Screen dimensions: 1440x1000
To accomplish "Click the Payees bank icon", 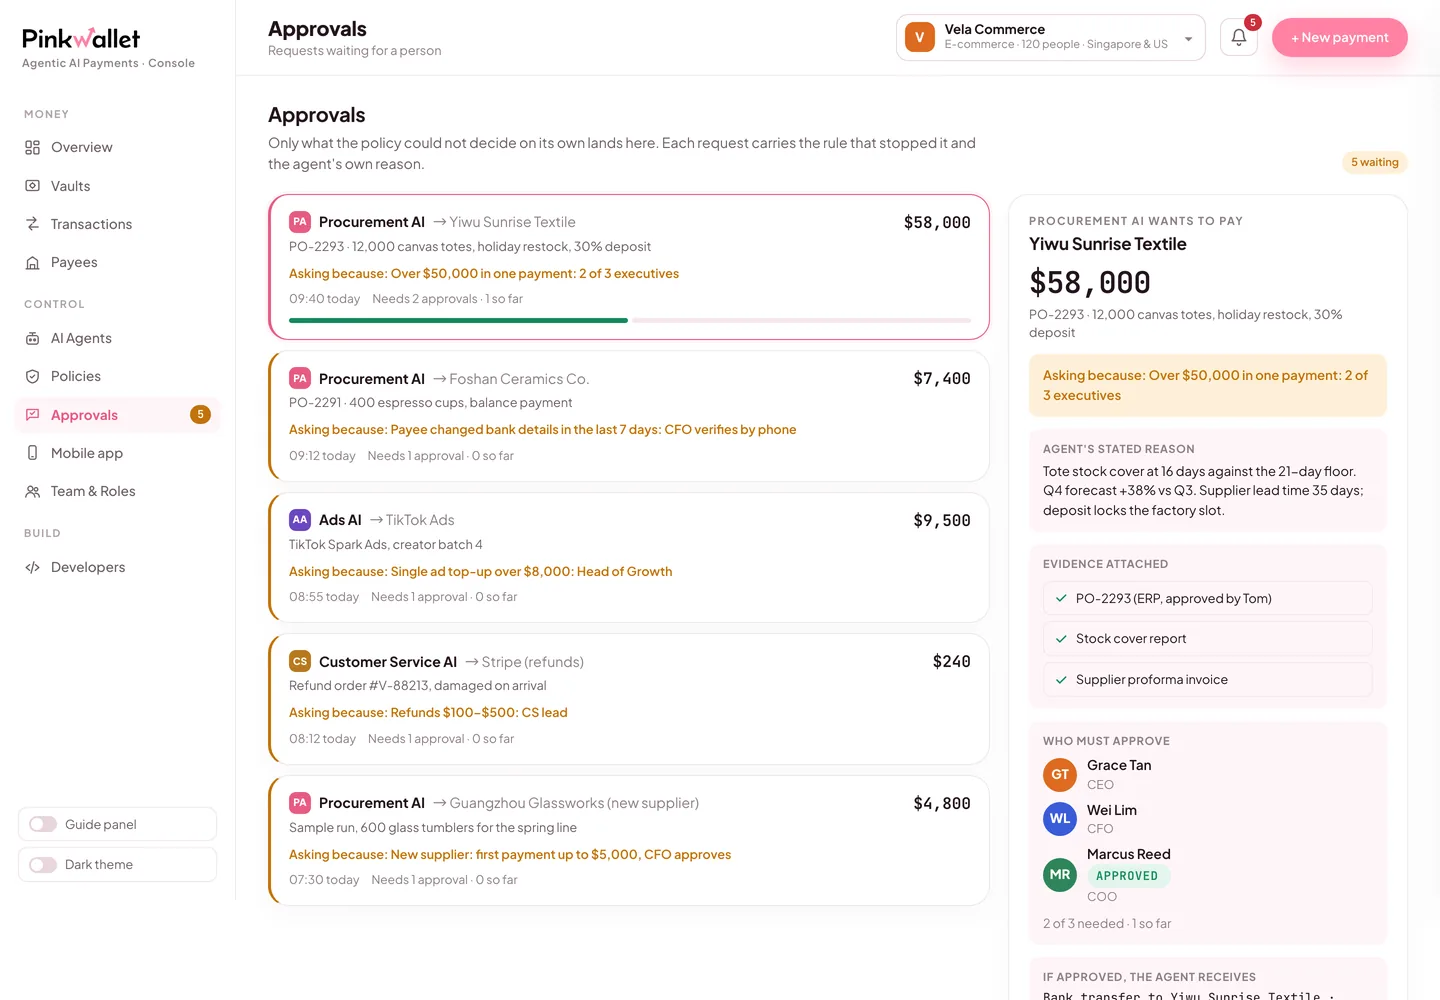I will tap(32, 262).
